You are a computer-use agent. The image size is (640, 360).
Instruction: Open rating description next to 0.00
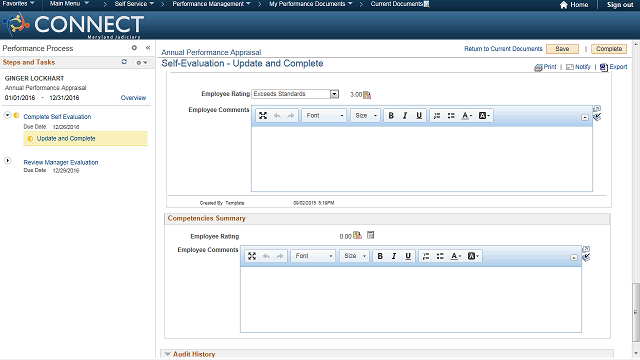(357, 235)
